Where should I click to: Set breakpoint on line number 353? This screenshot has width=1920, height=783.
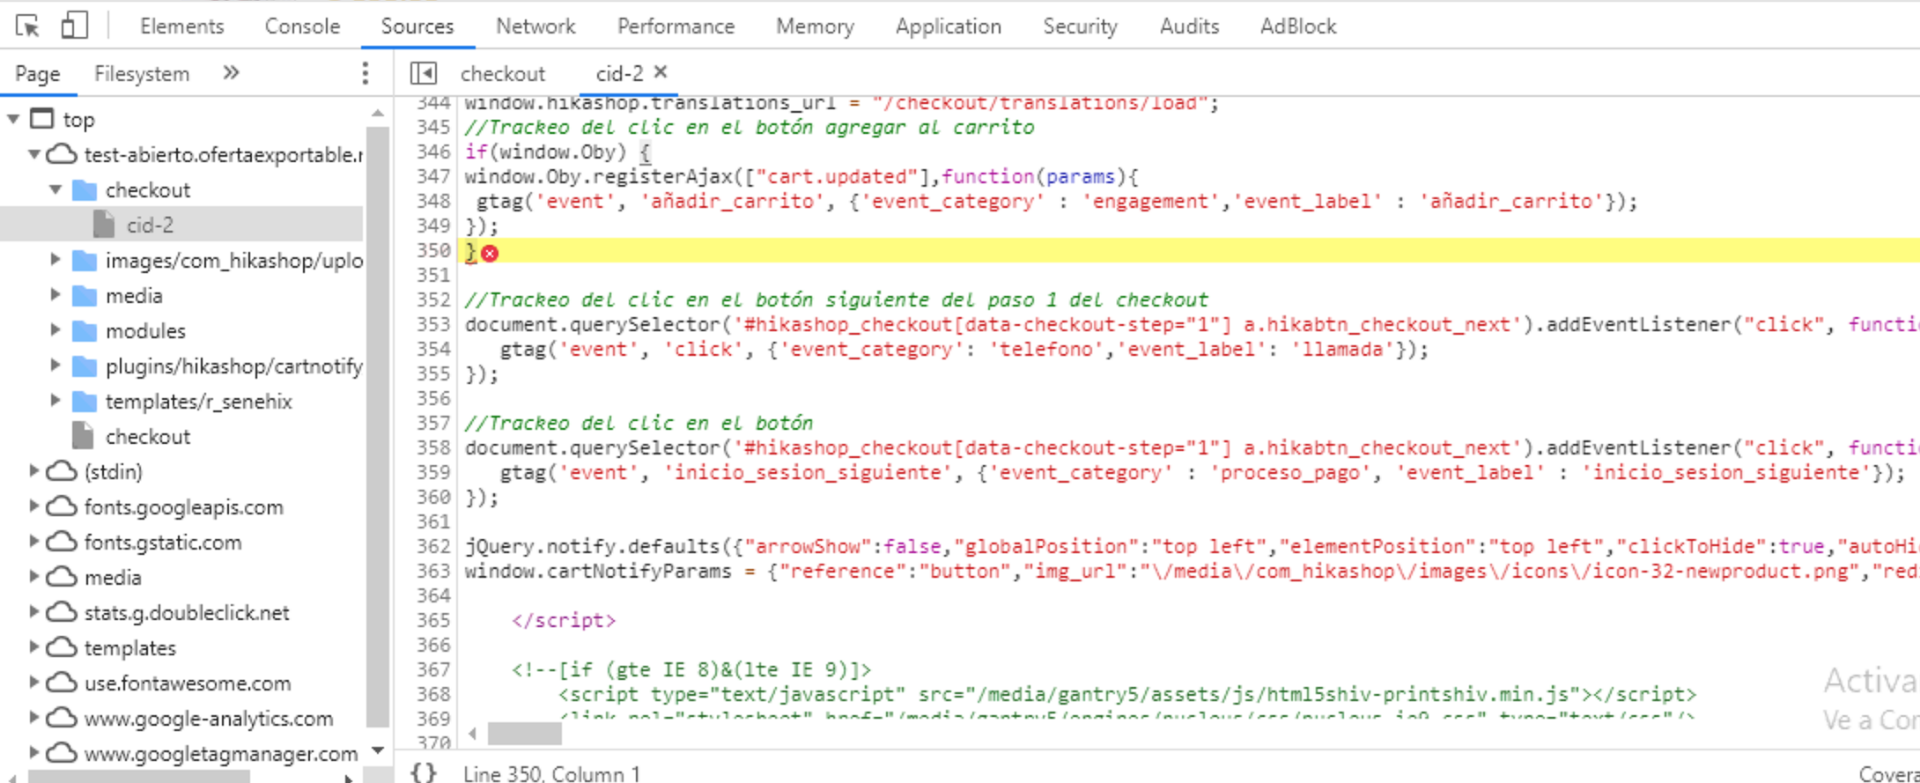click(x=433, y=324)
